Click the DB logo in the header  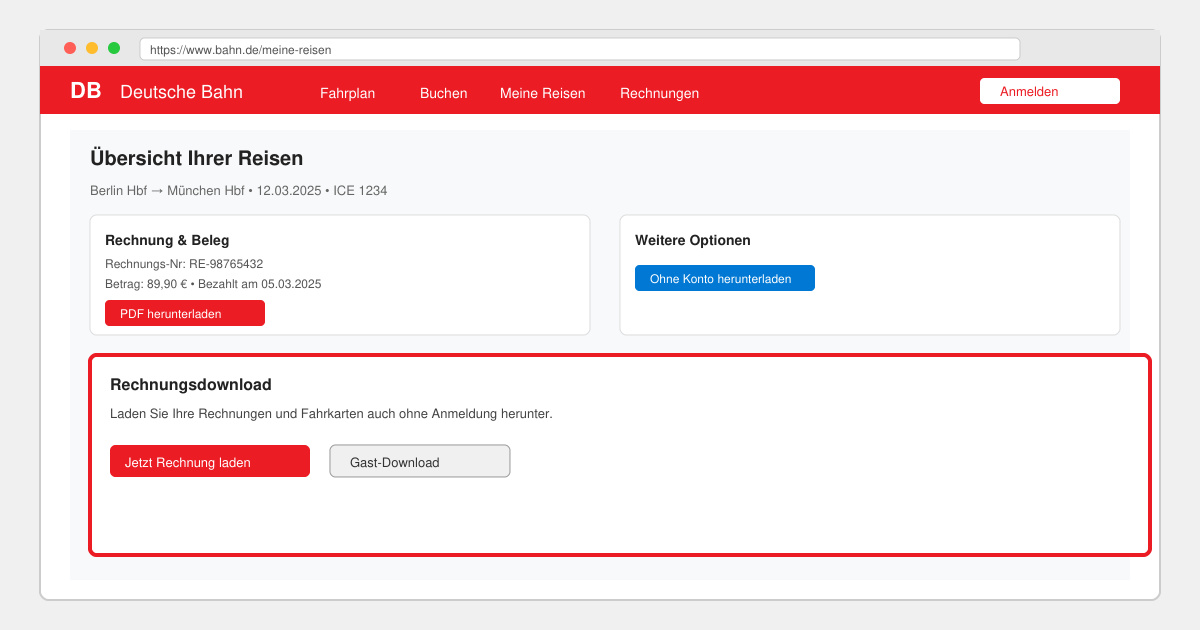tap(85, 91)
